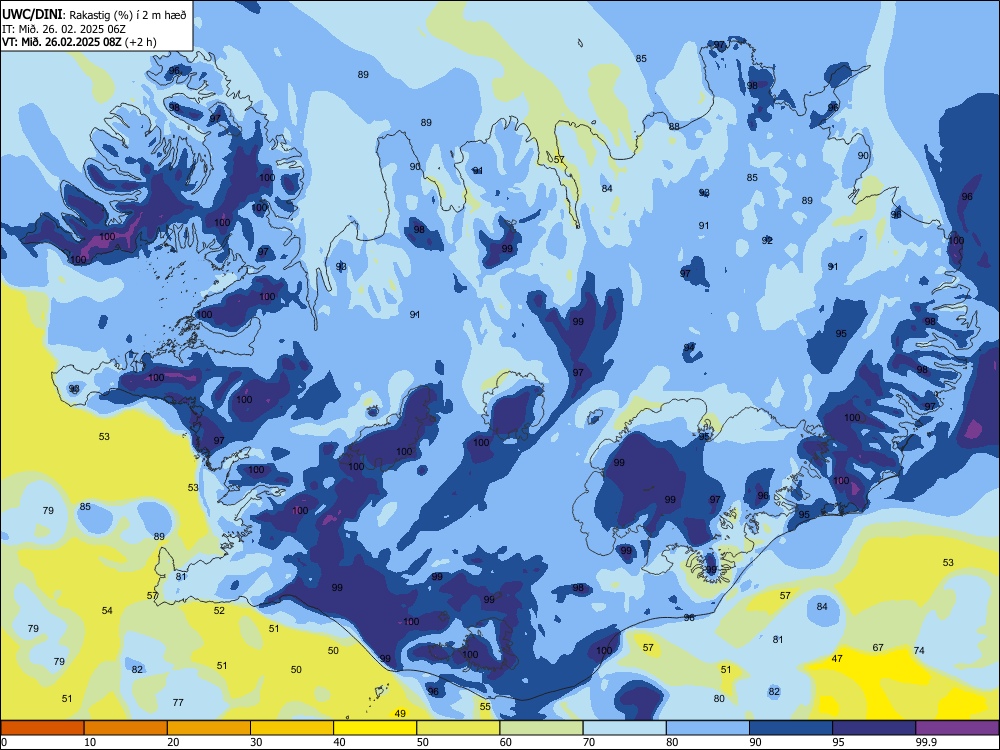This screenshot has width=1000, height=750.
Task: Pick the 60–70 light green legend swatch
Action: 541,728
